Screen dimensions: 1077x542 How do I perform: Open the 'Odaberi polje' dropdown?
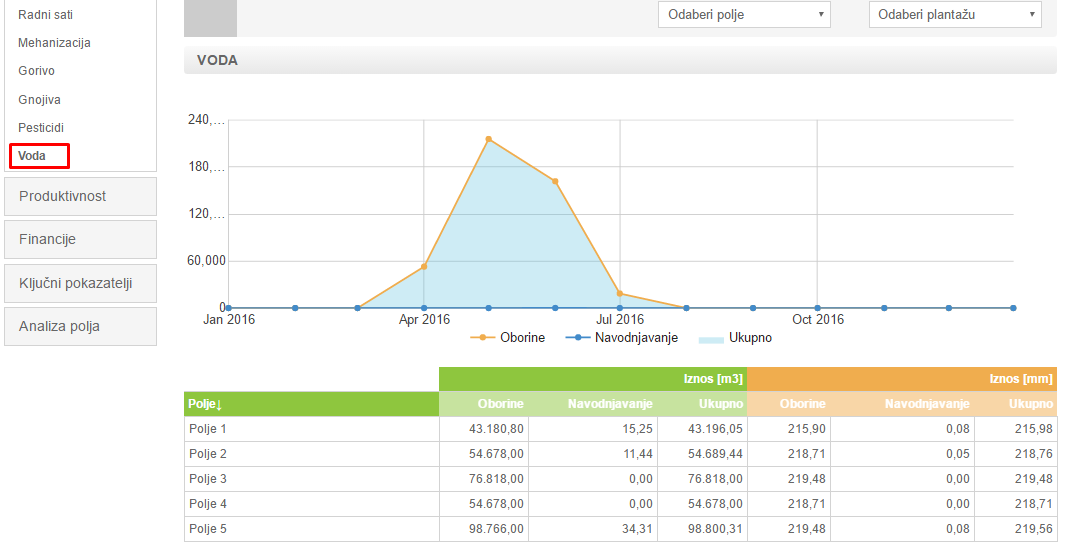(x=746, y=14)
